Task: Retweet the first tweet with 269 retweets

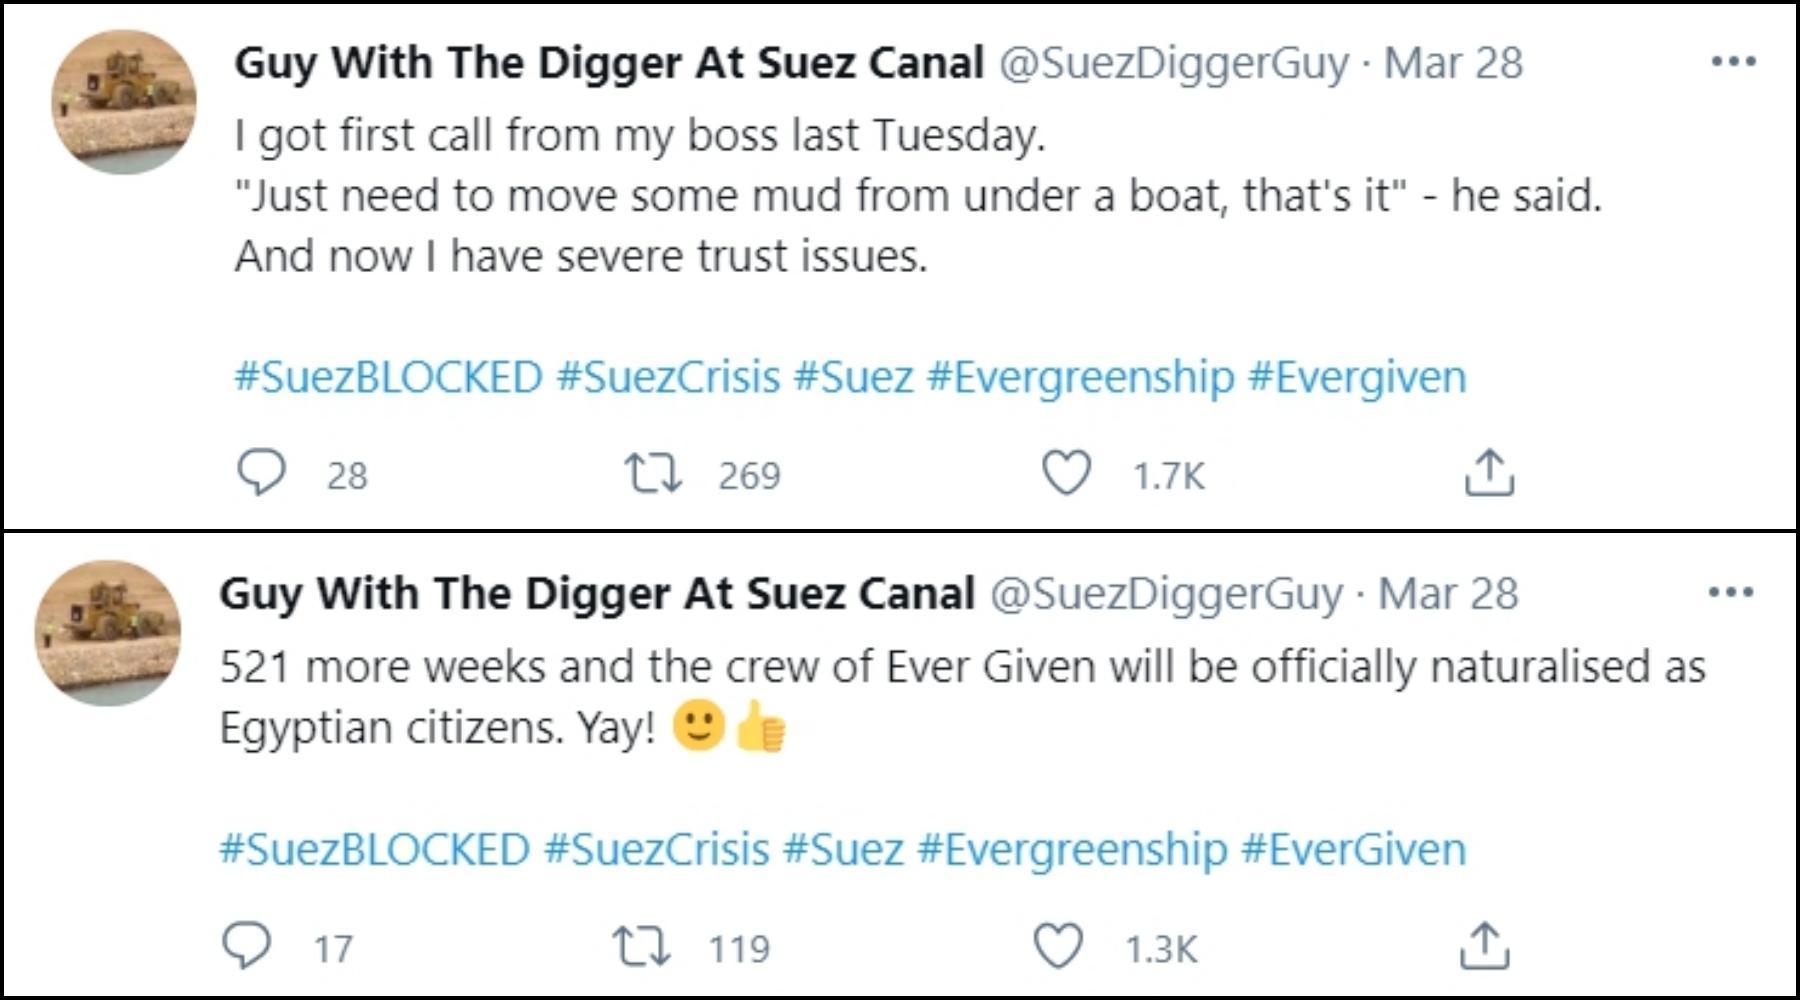Action: 652,473
